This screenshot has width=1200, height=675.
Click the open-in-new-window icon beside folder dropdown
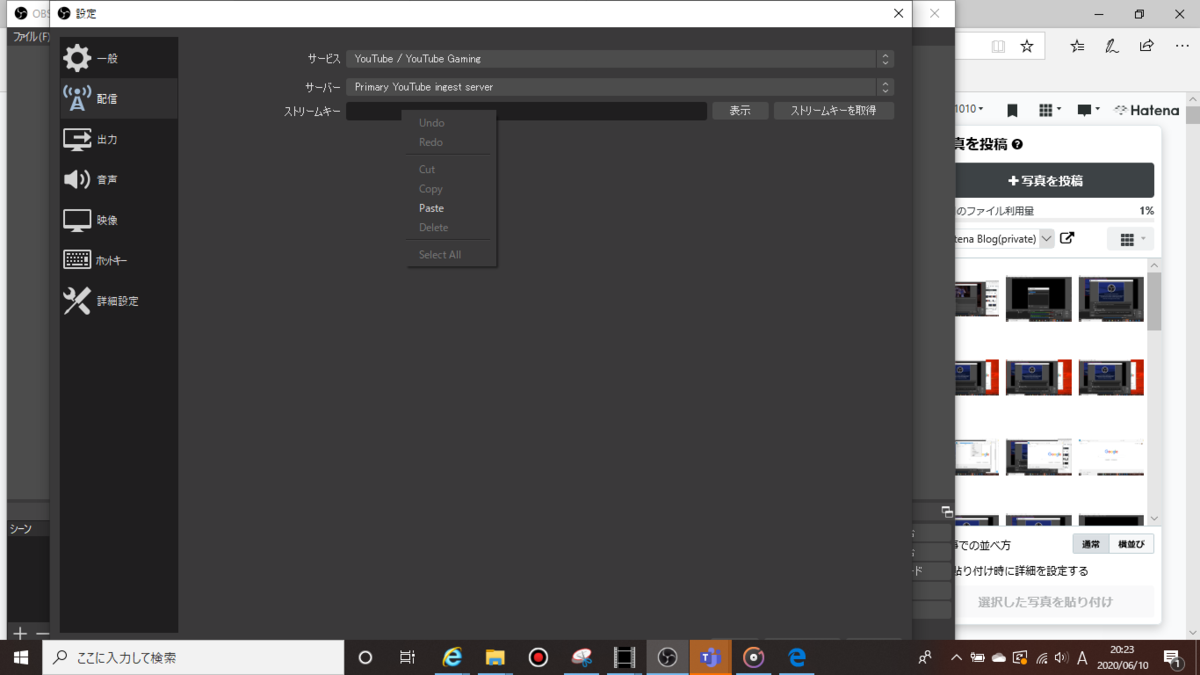point(1067,238)
